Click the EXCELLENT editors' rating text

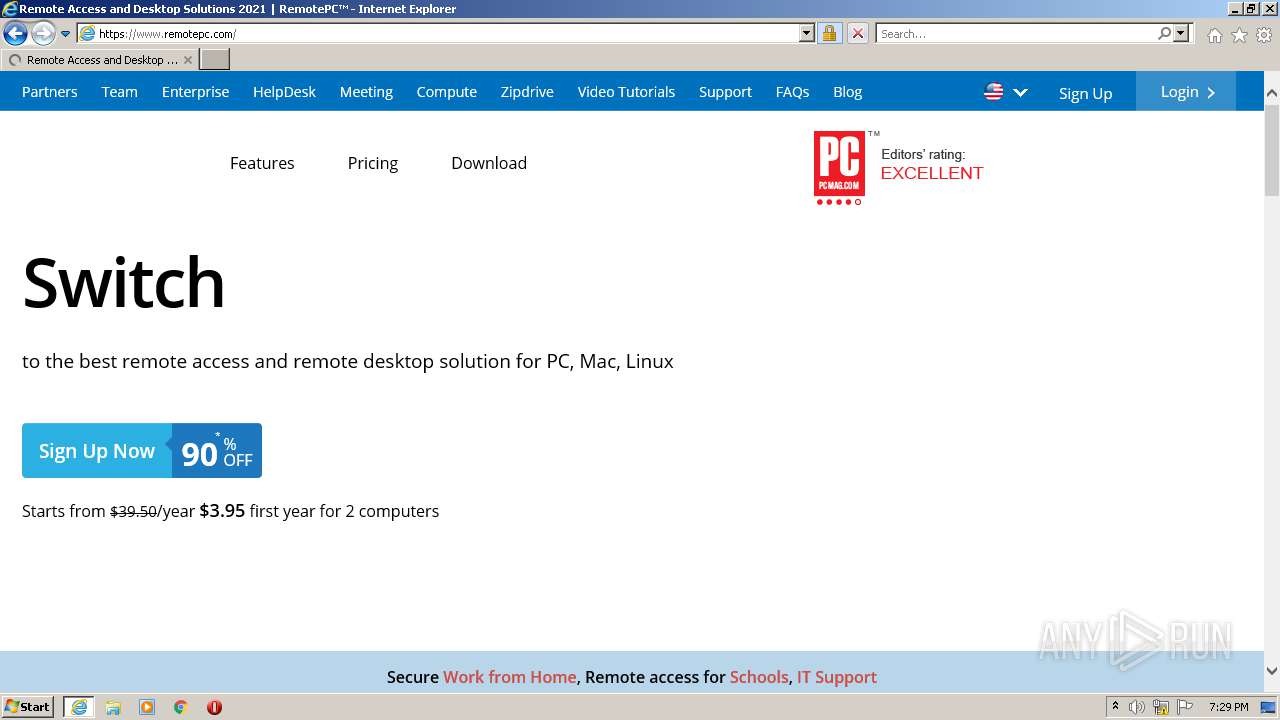932,173
